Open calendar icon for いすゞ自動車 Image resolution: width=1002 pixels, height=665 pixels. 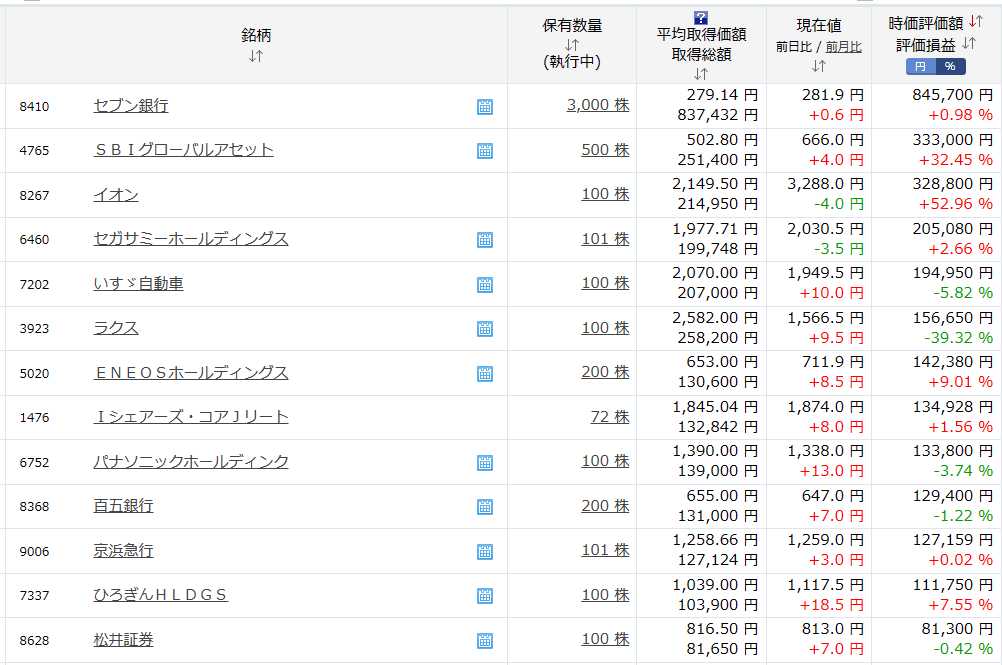[485, 284]
